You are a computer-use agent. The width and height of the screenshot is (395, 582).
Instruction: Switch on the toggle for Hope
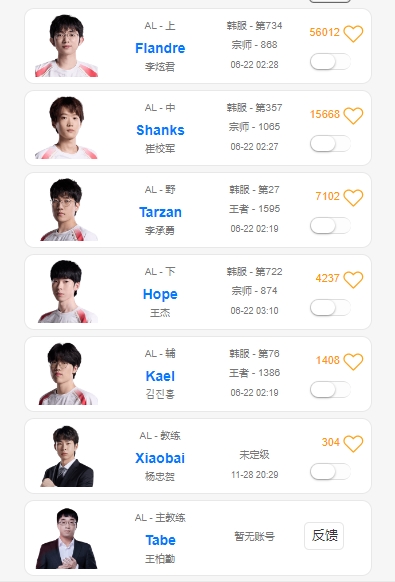tap(330, 308)
